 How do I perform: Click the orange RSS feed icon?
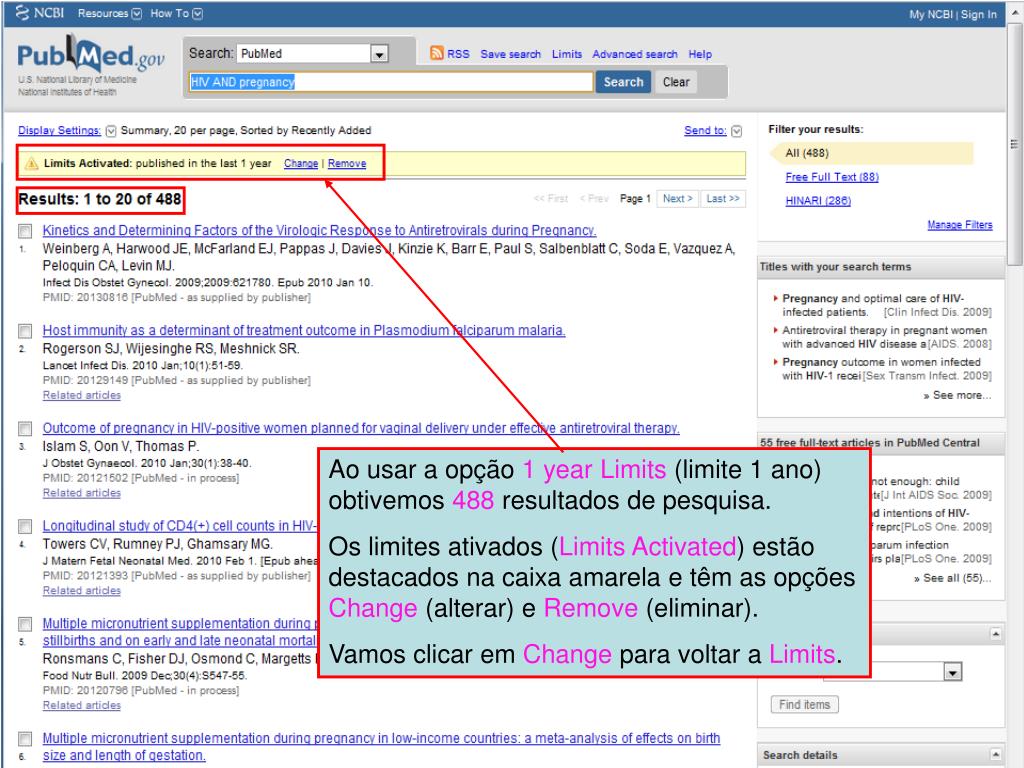point(437,54)
